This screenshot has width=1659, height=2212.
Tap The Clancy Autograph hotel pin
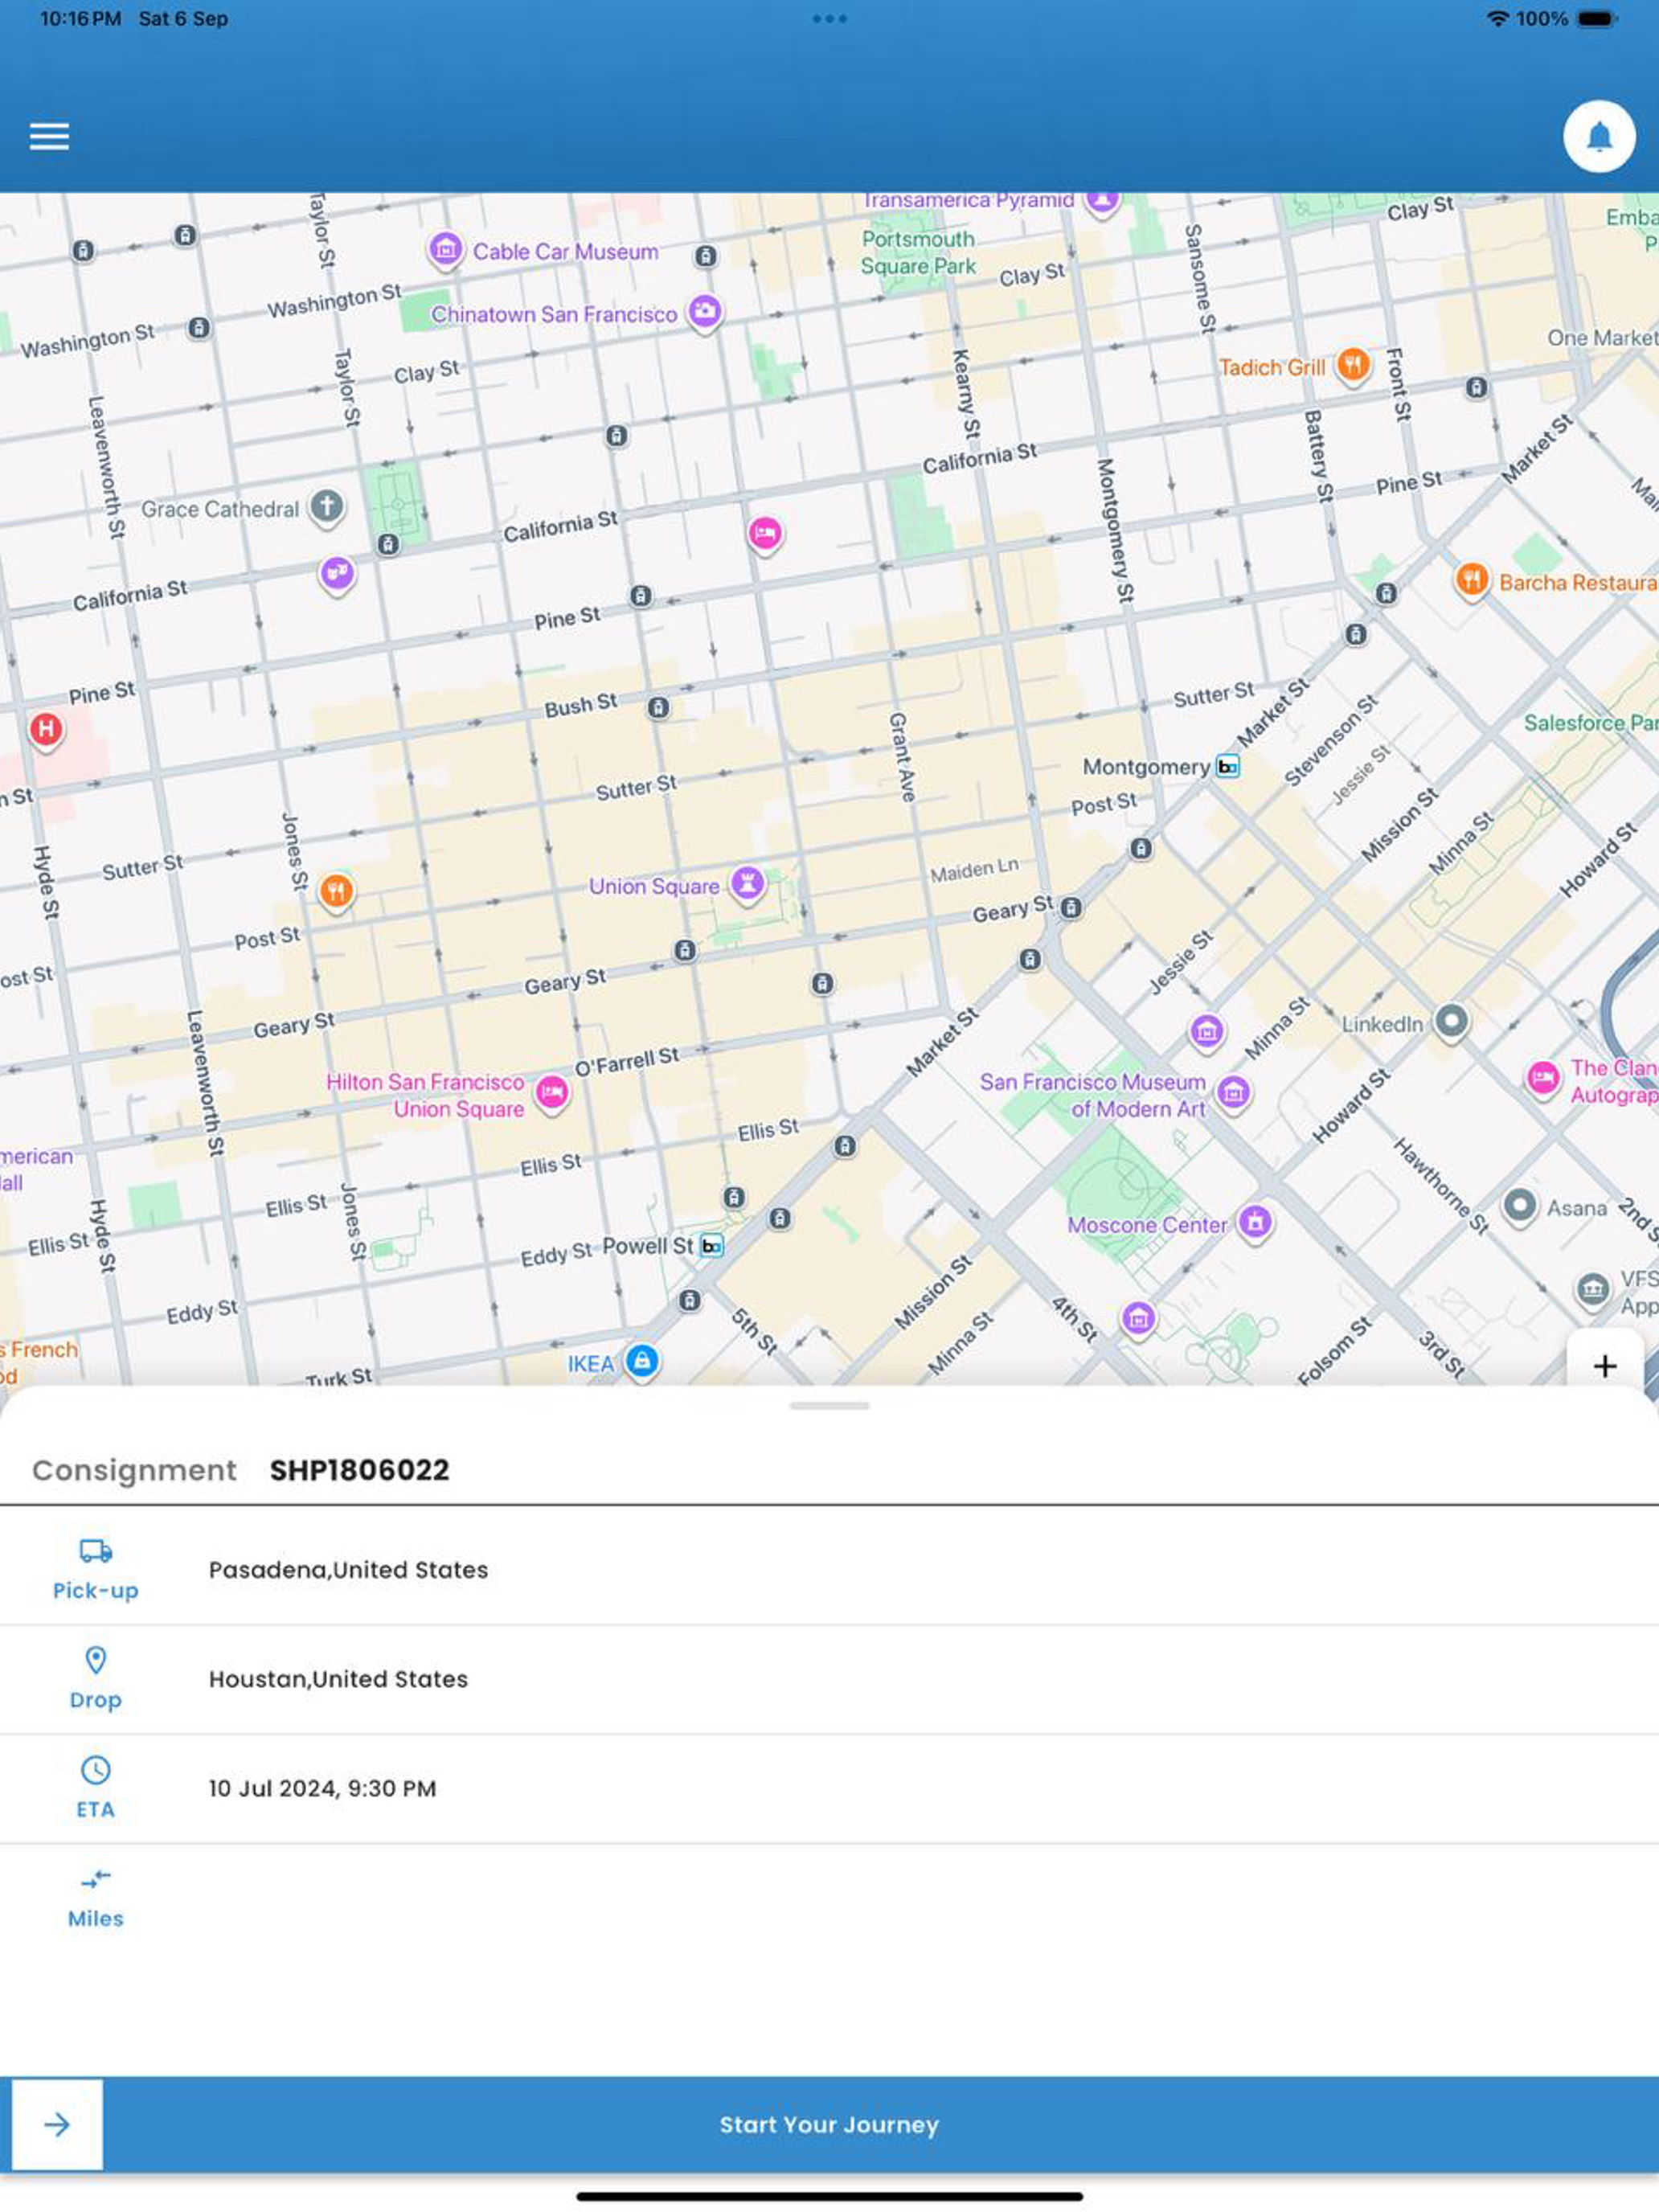1543,1079
